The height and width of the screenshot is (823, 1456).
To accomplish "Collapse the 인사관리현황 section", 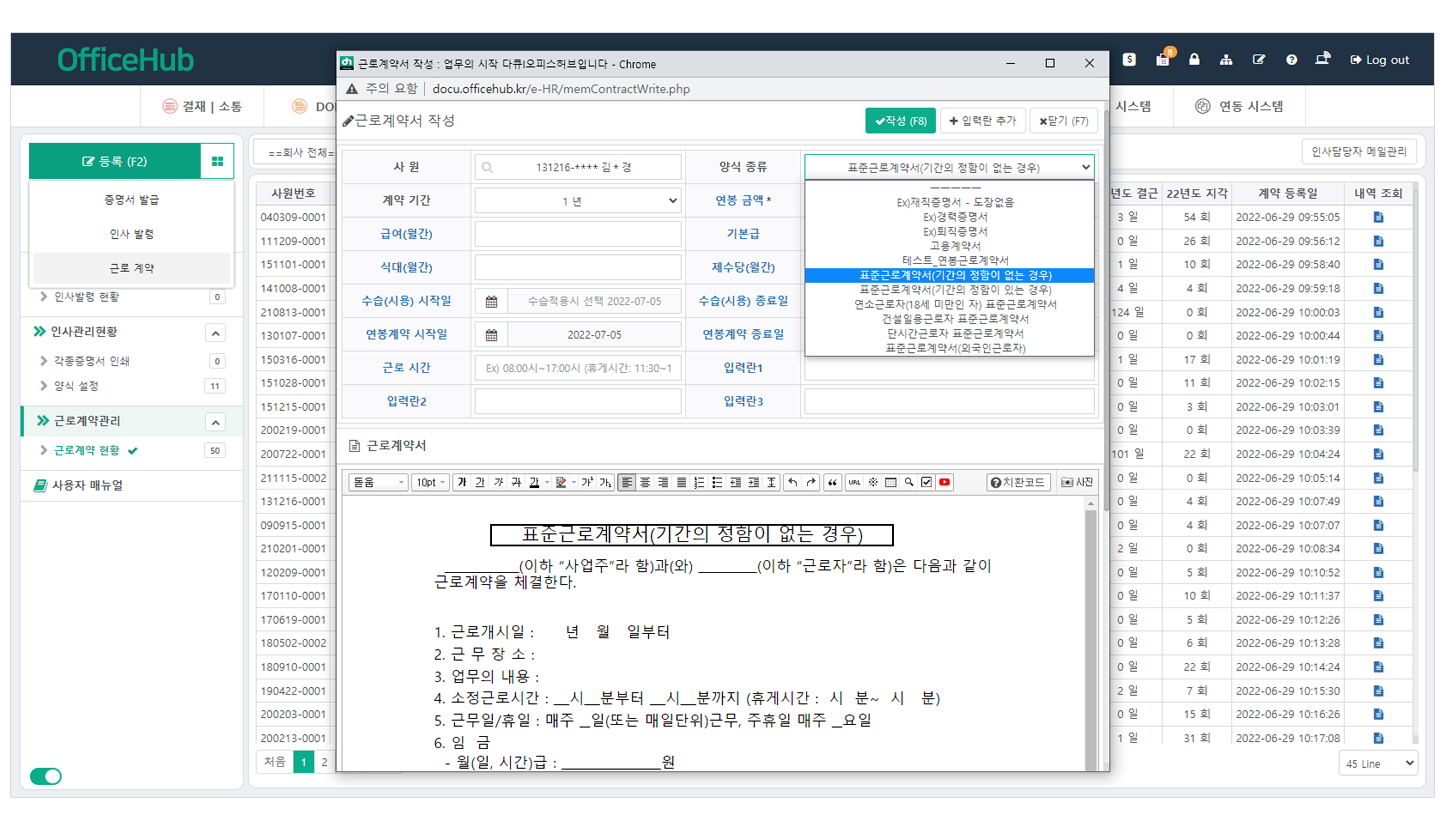I will [215, 332].
